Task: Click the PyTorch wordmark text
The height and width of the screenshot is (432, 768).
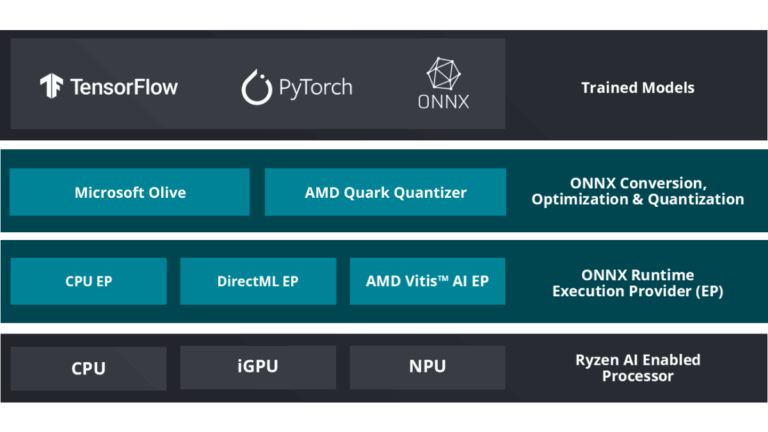Action: pos(315,88)
